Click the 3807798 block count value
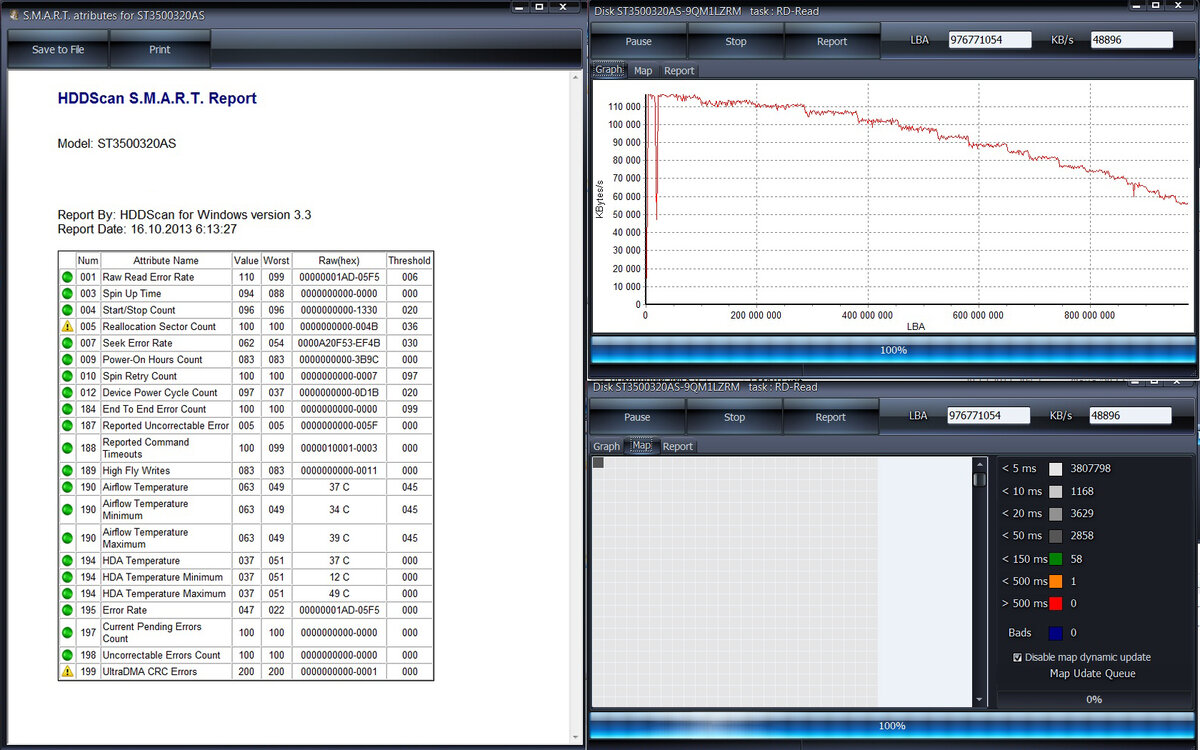 click(1090, 468)
